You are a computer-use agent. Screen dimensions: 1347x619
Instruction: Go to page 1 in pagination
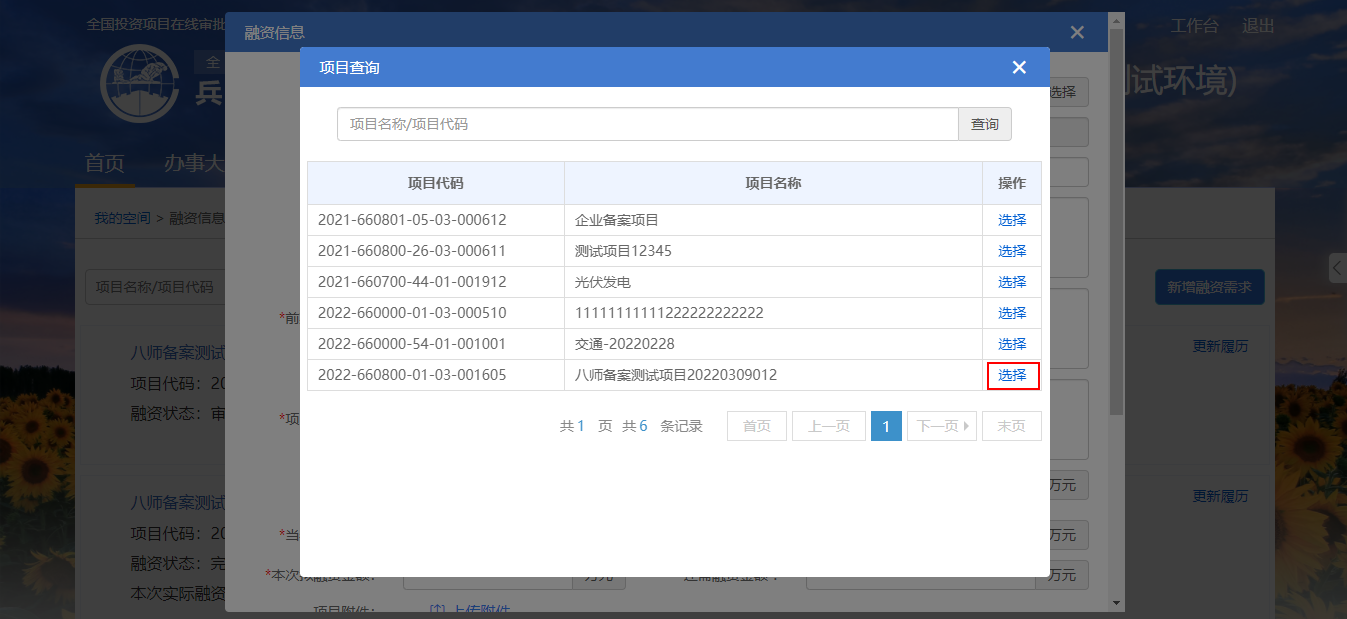[x=886, y=426]
